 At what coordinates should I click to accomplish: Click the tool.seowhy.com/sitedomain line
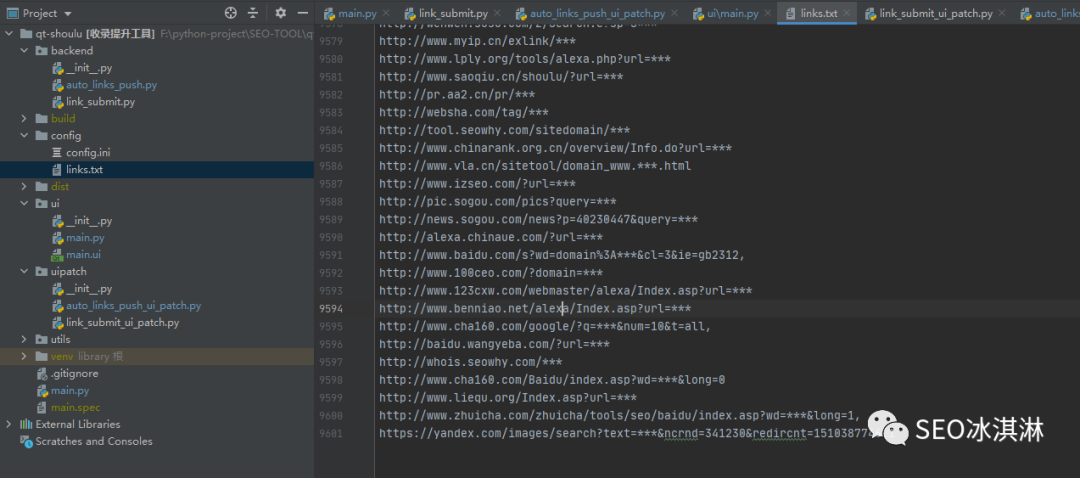point(504,130)
